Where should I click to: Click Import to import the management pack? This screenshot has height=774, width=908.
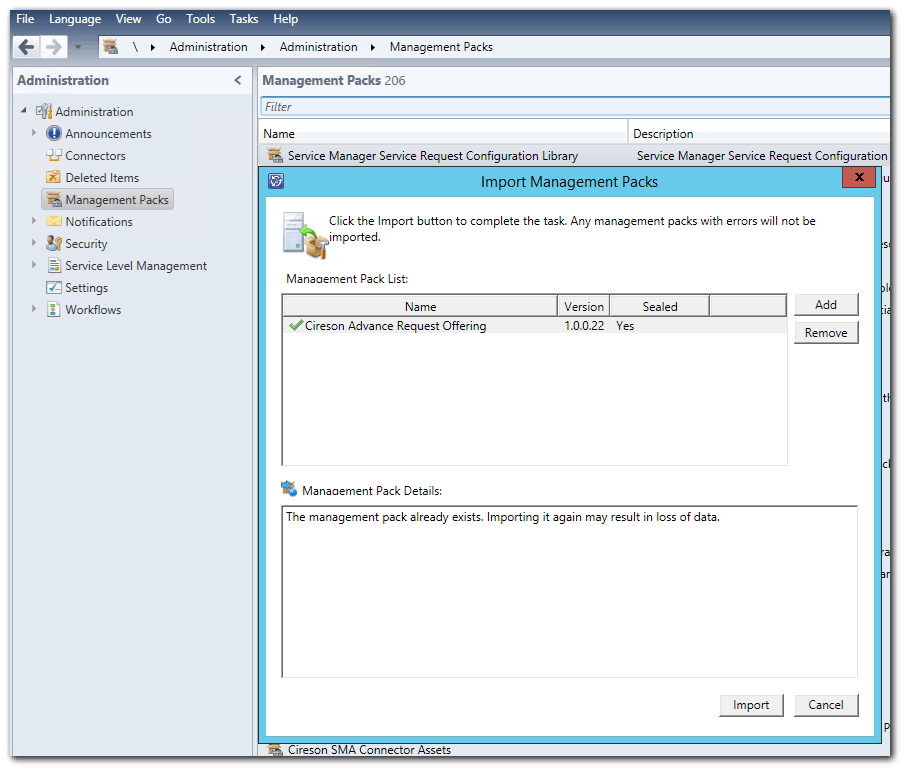(751, 705)
